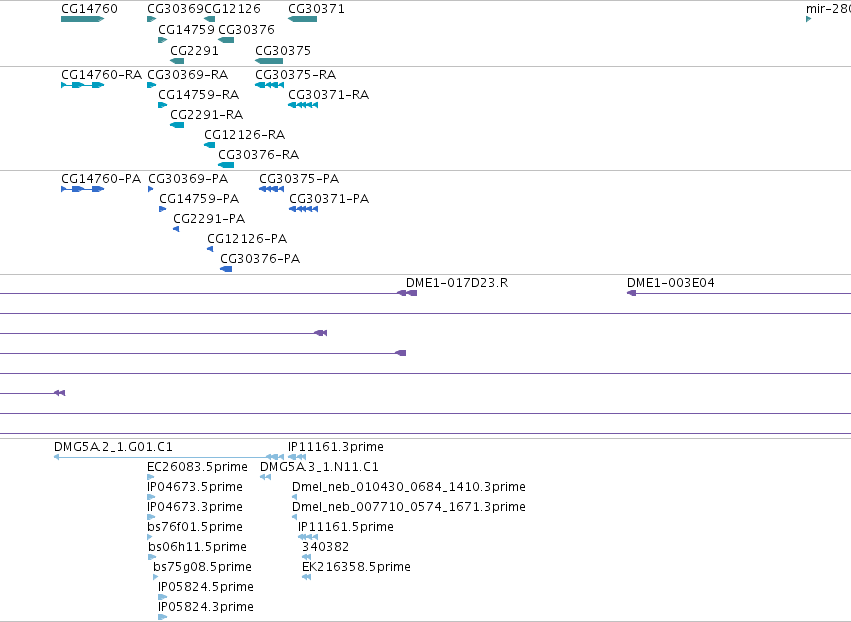
Task: Open the CG14759-PA label
Action: pyautogui.click(x=199, y=199)
